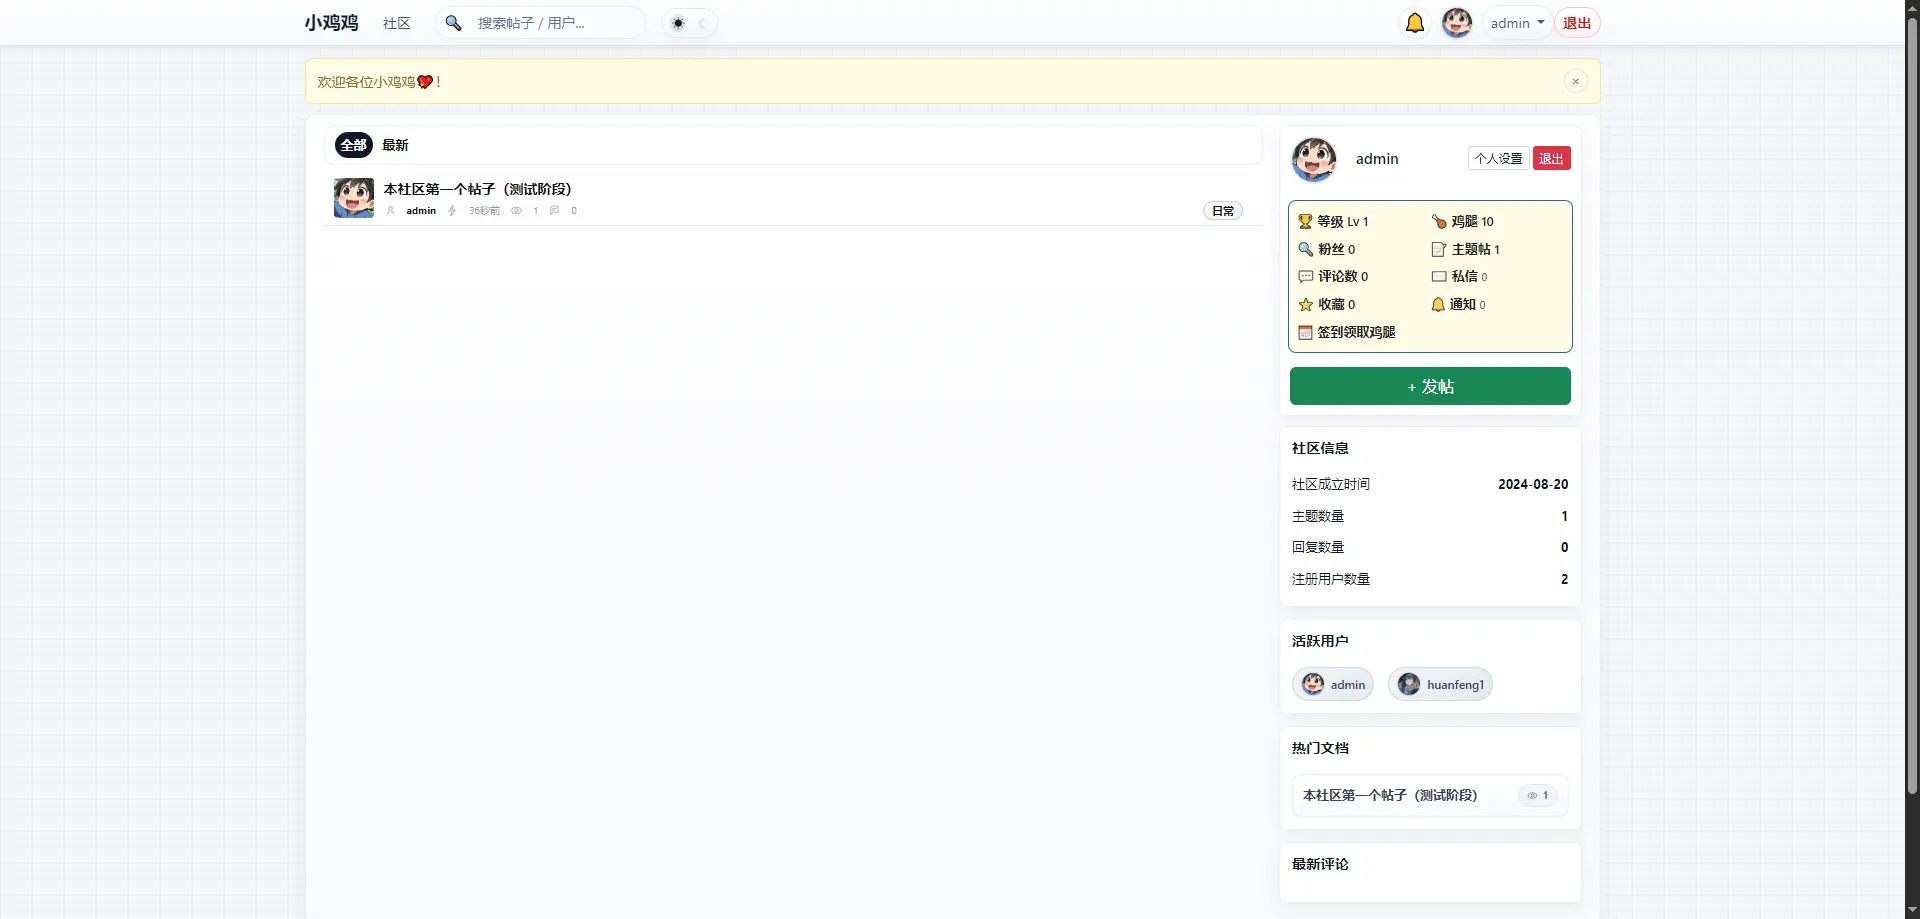Screen dimensions: 1920x919
Task: Dismiss the welcome announcement banner
Action: [x=1575, y=82]
